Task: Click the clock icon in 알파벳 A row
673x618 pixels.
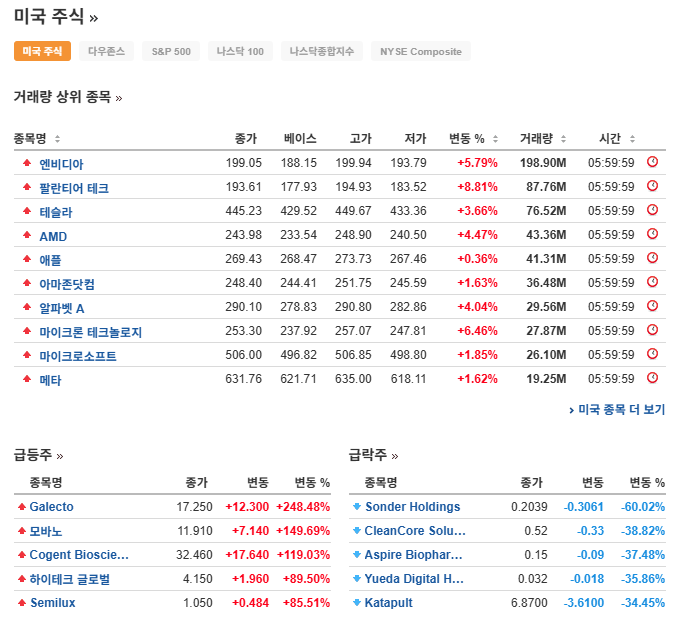Action: point(652,306)
